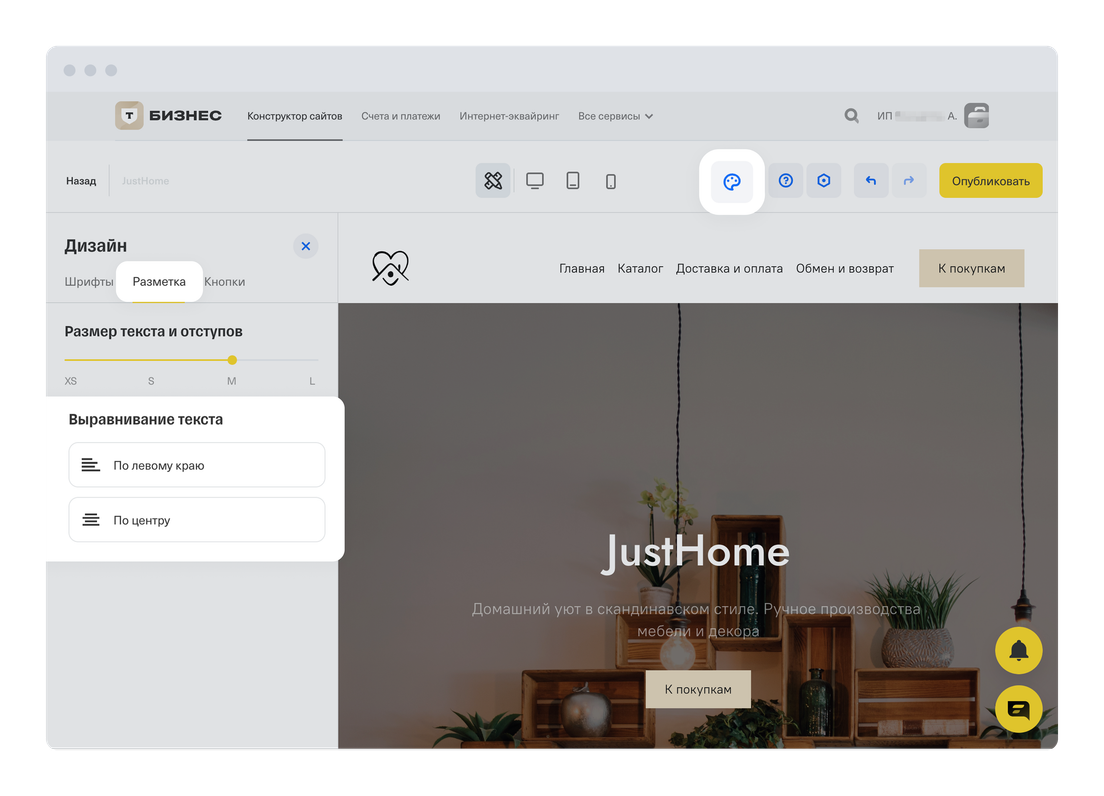Switch to desktop preview monitor icon
Image resolution: width=1104 pixels, height=796 pixels.
pyautogui.click(x=535, y=181)
